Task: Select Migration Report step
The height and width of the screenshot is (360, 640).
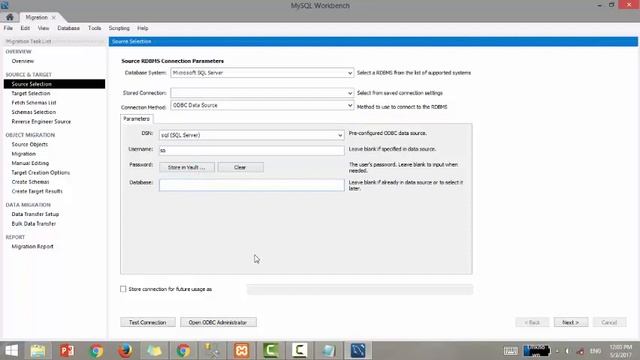Action: [x=33, y=247]
